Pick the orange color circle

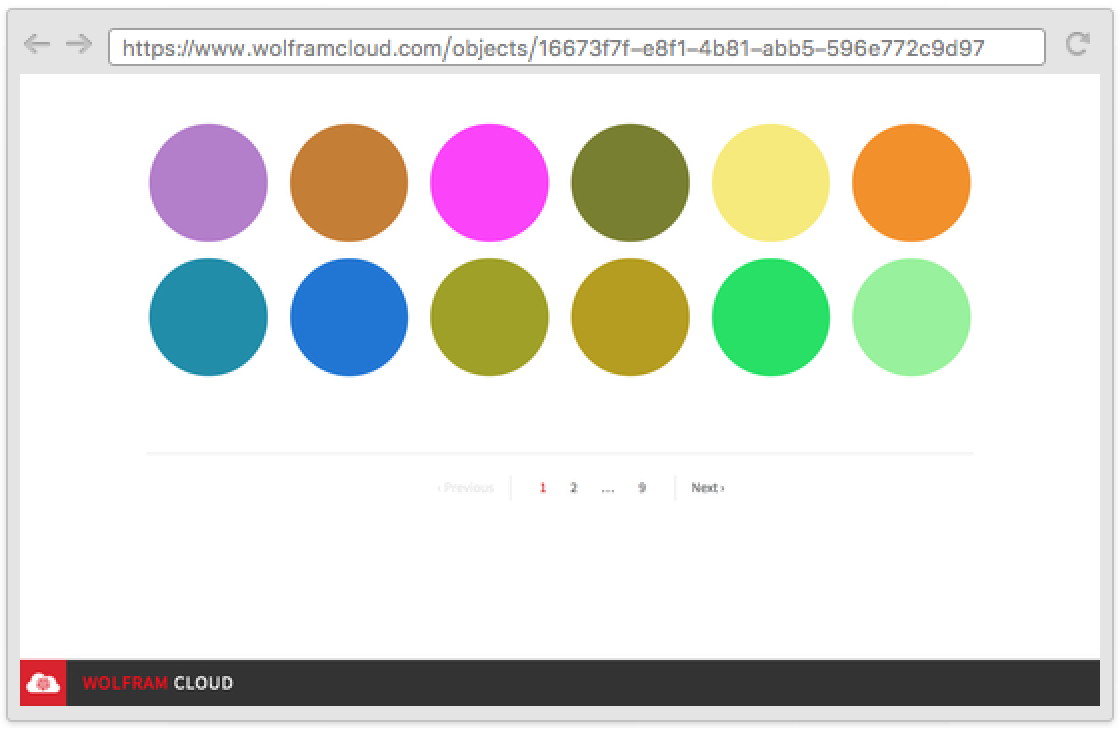(x=911, y=183)
